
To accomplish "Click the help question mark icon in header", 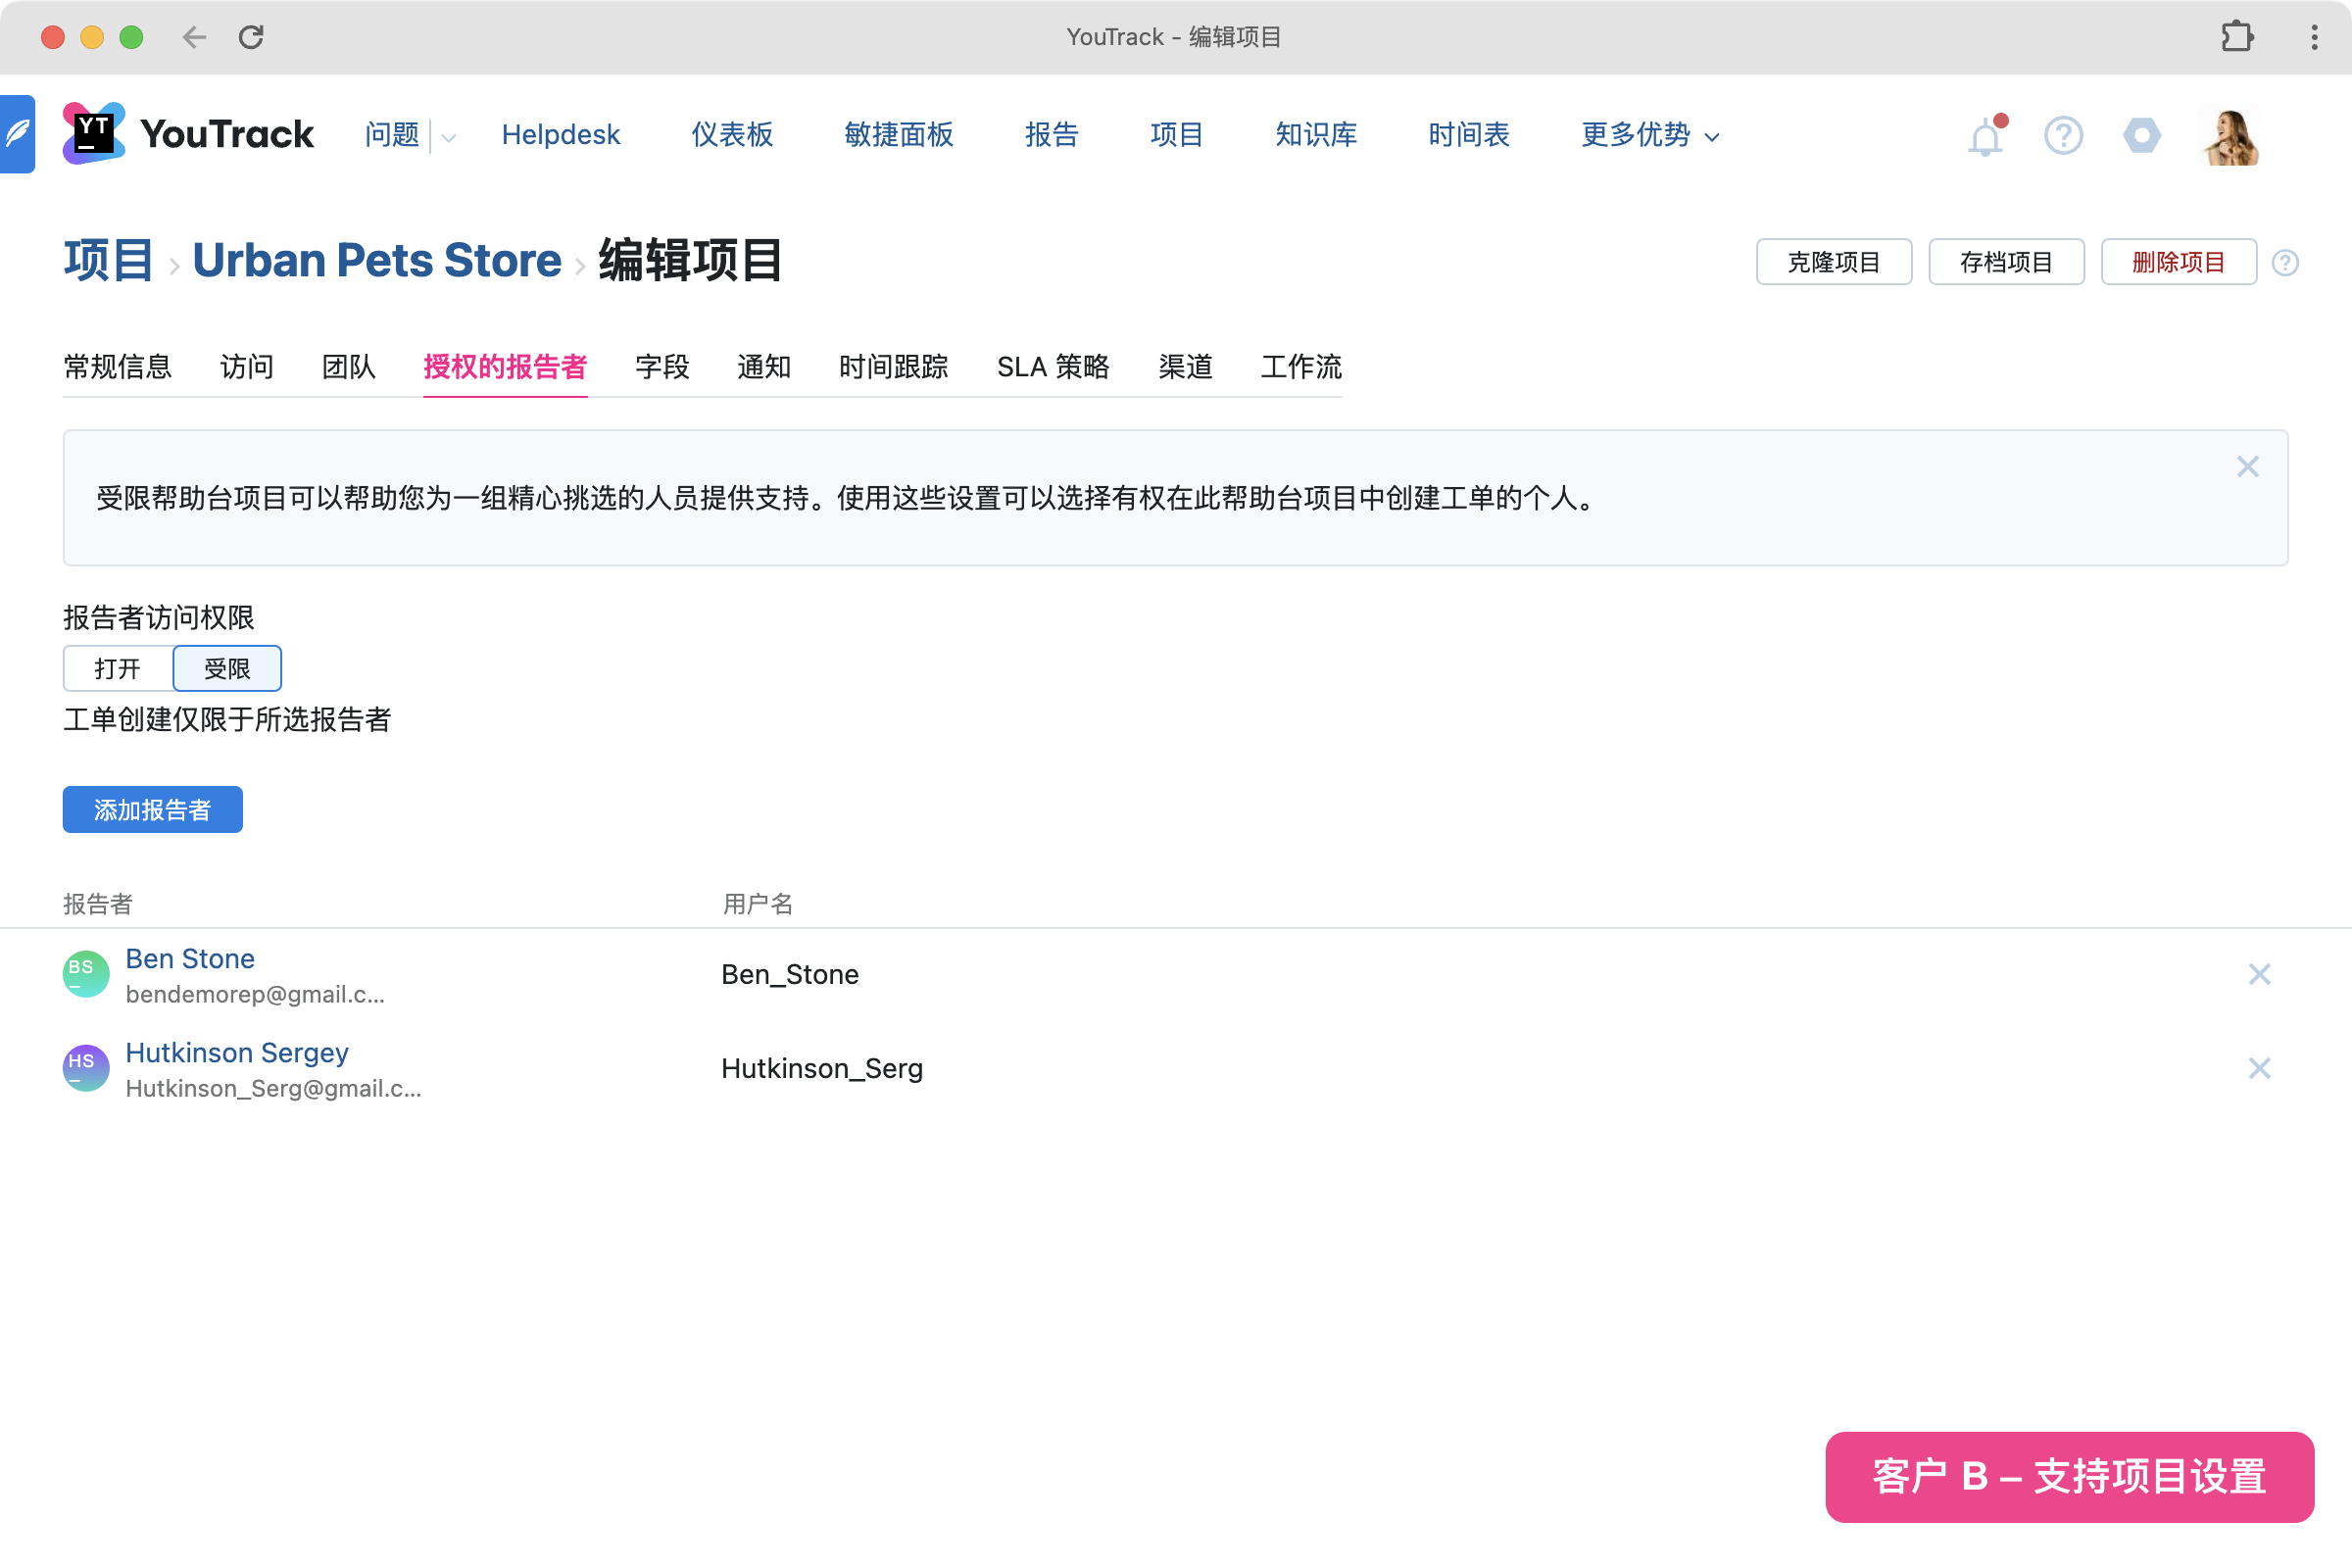I will [2063, 135].
